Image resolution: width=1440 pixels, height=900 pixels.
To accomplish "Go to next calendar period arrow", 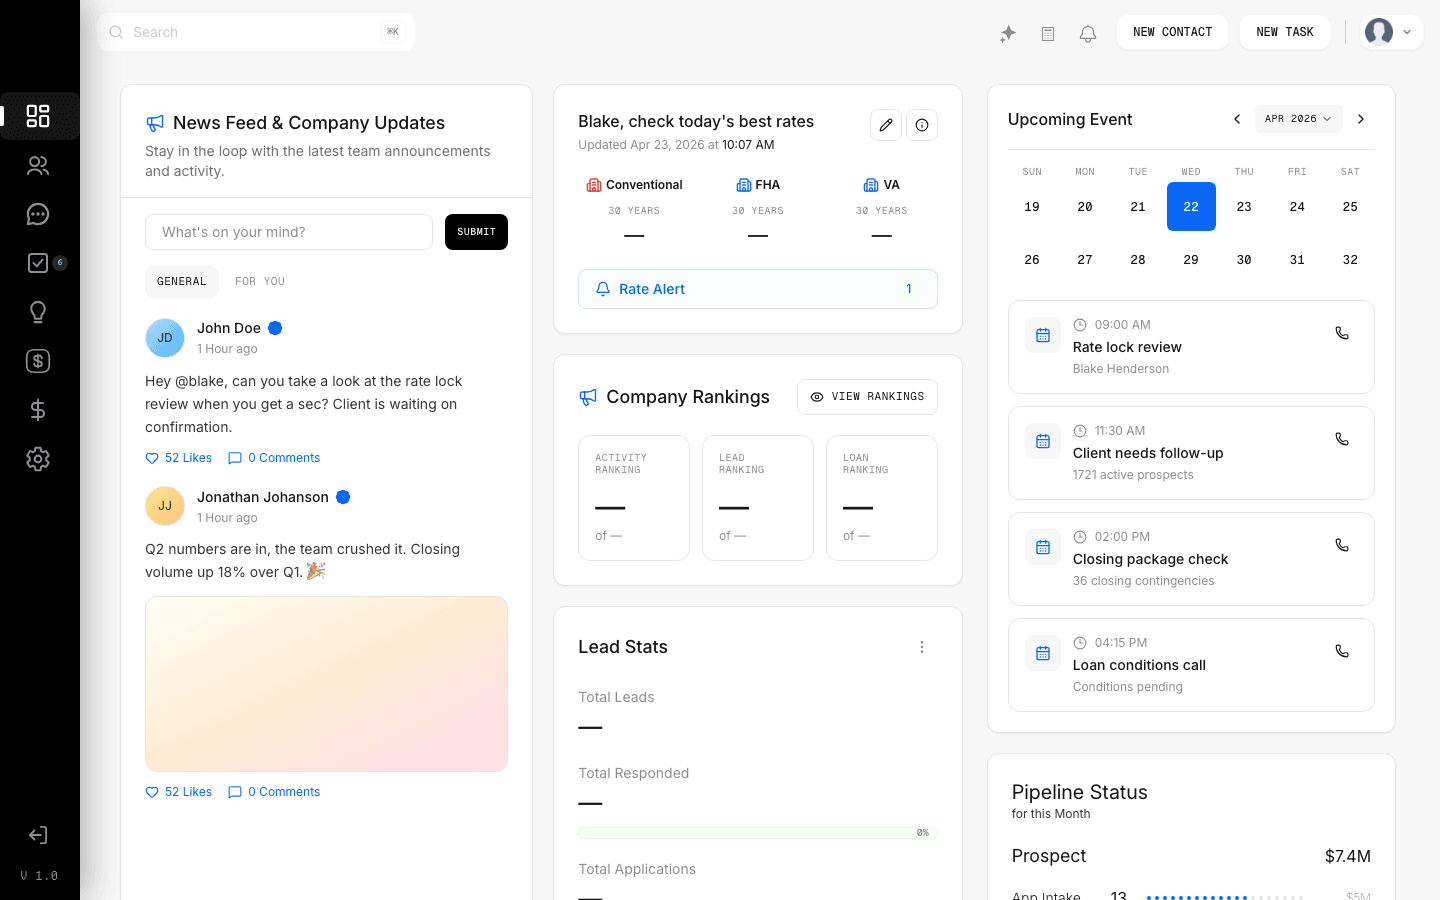I will click(1361, 119).
